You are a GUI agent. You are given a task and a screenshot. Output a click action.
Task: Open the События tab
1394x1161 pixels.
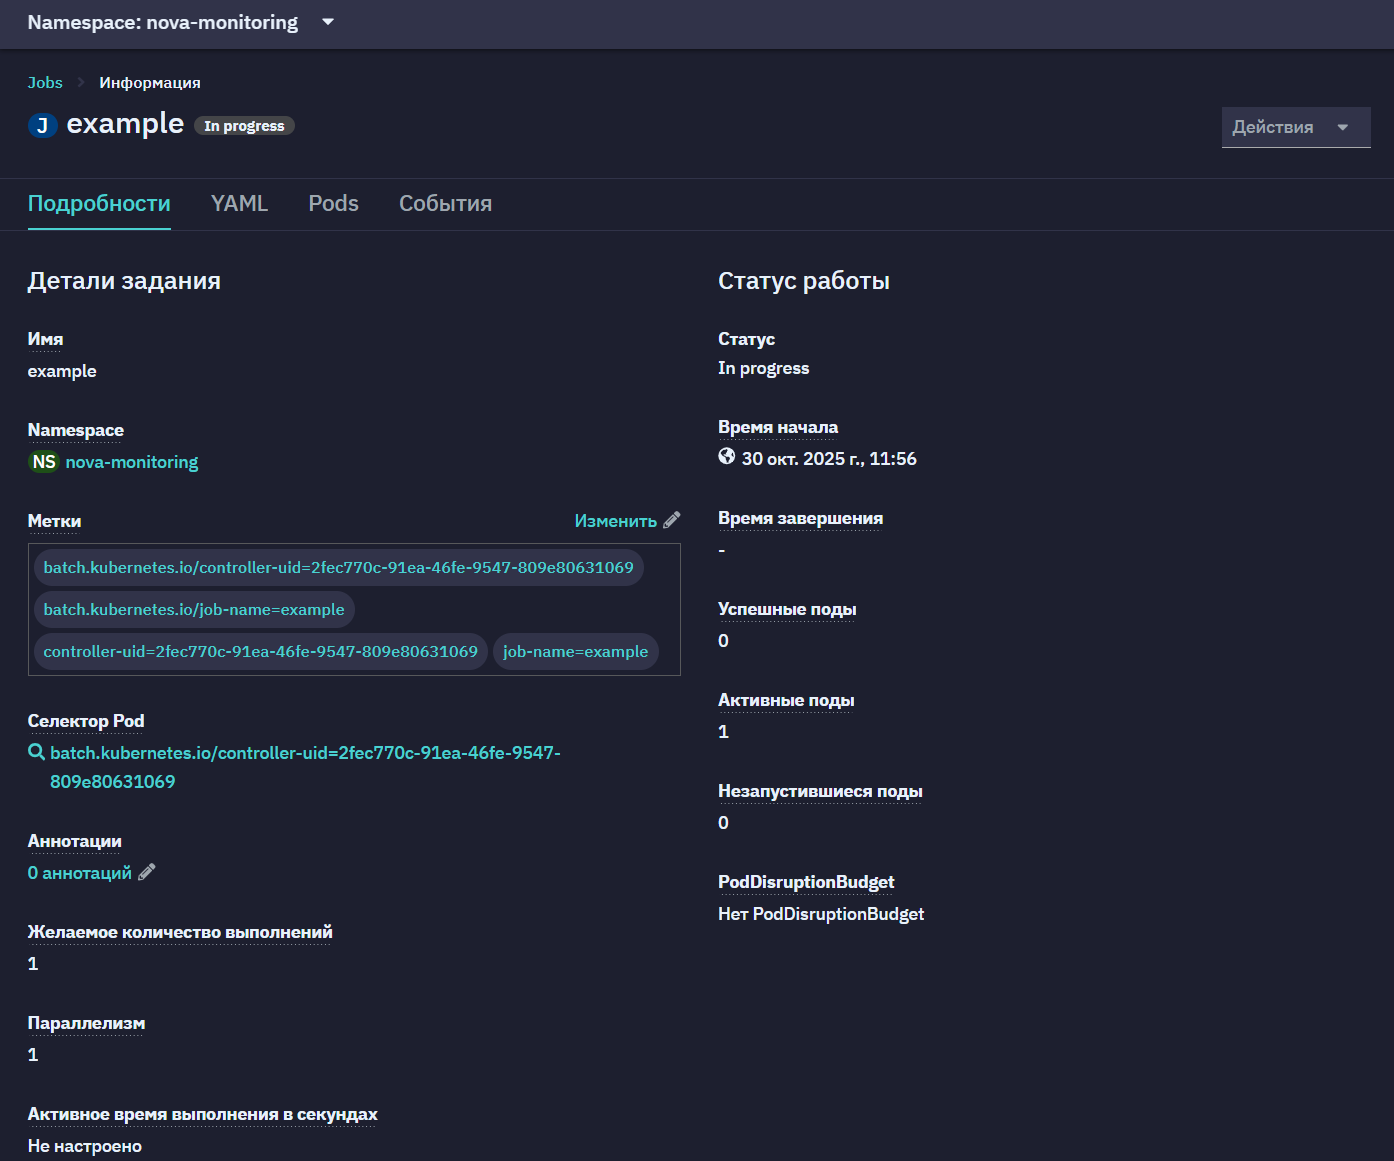(x=445, y=203)
